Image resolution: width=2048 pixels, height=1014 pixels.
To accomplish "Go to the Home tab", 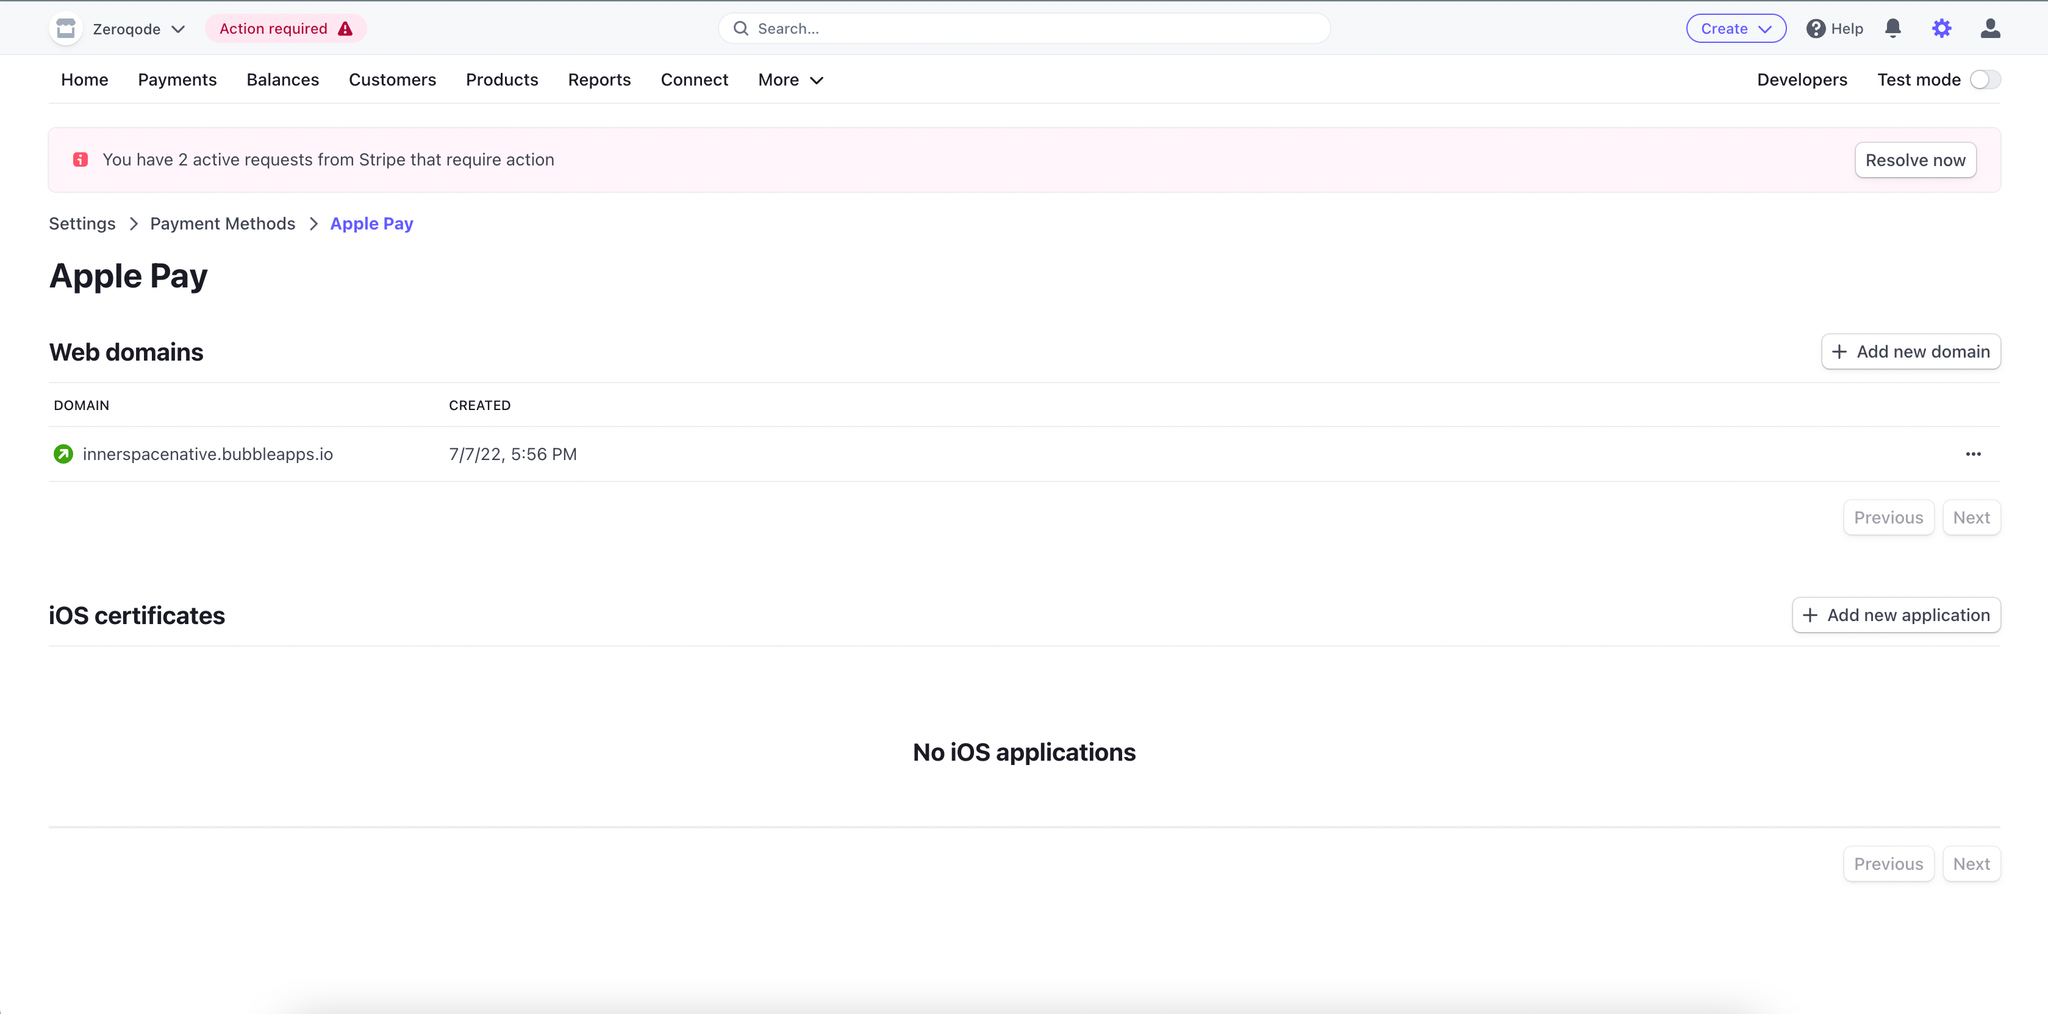I will [x=85, y=80].
